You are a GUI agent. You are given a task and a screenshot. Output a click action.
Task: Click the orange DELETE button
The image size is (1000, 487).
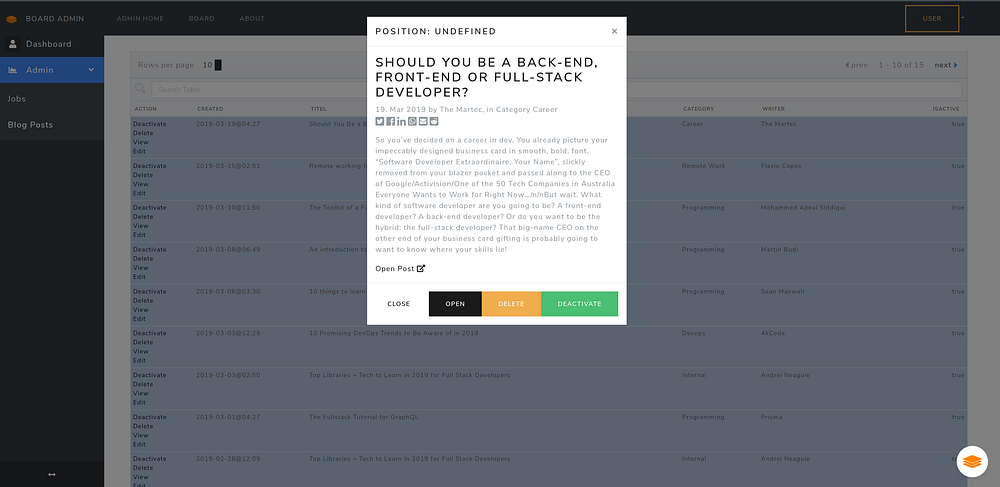[x=511, y=304]
